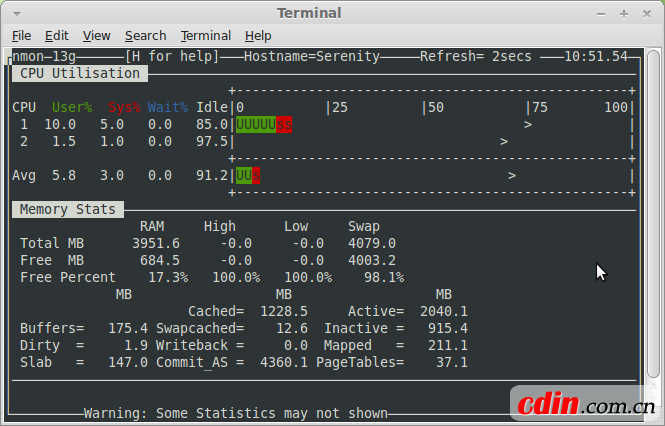The width and height of the screenshot is (665, 426).
Task: Click the CPU 1 user value 10.0
Action: (60, 125)
